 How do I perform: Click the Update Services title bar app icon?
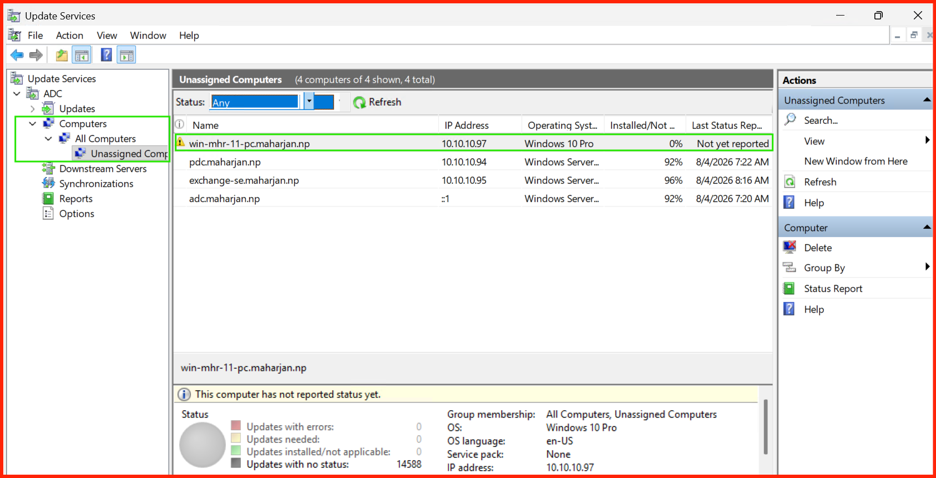14,16
